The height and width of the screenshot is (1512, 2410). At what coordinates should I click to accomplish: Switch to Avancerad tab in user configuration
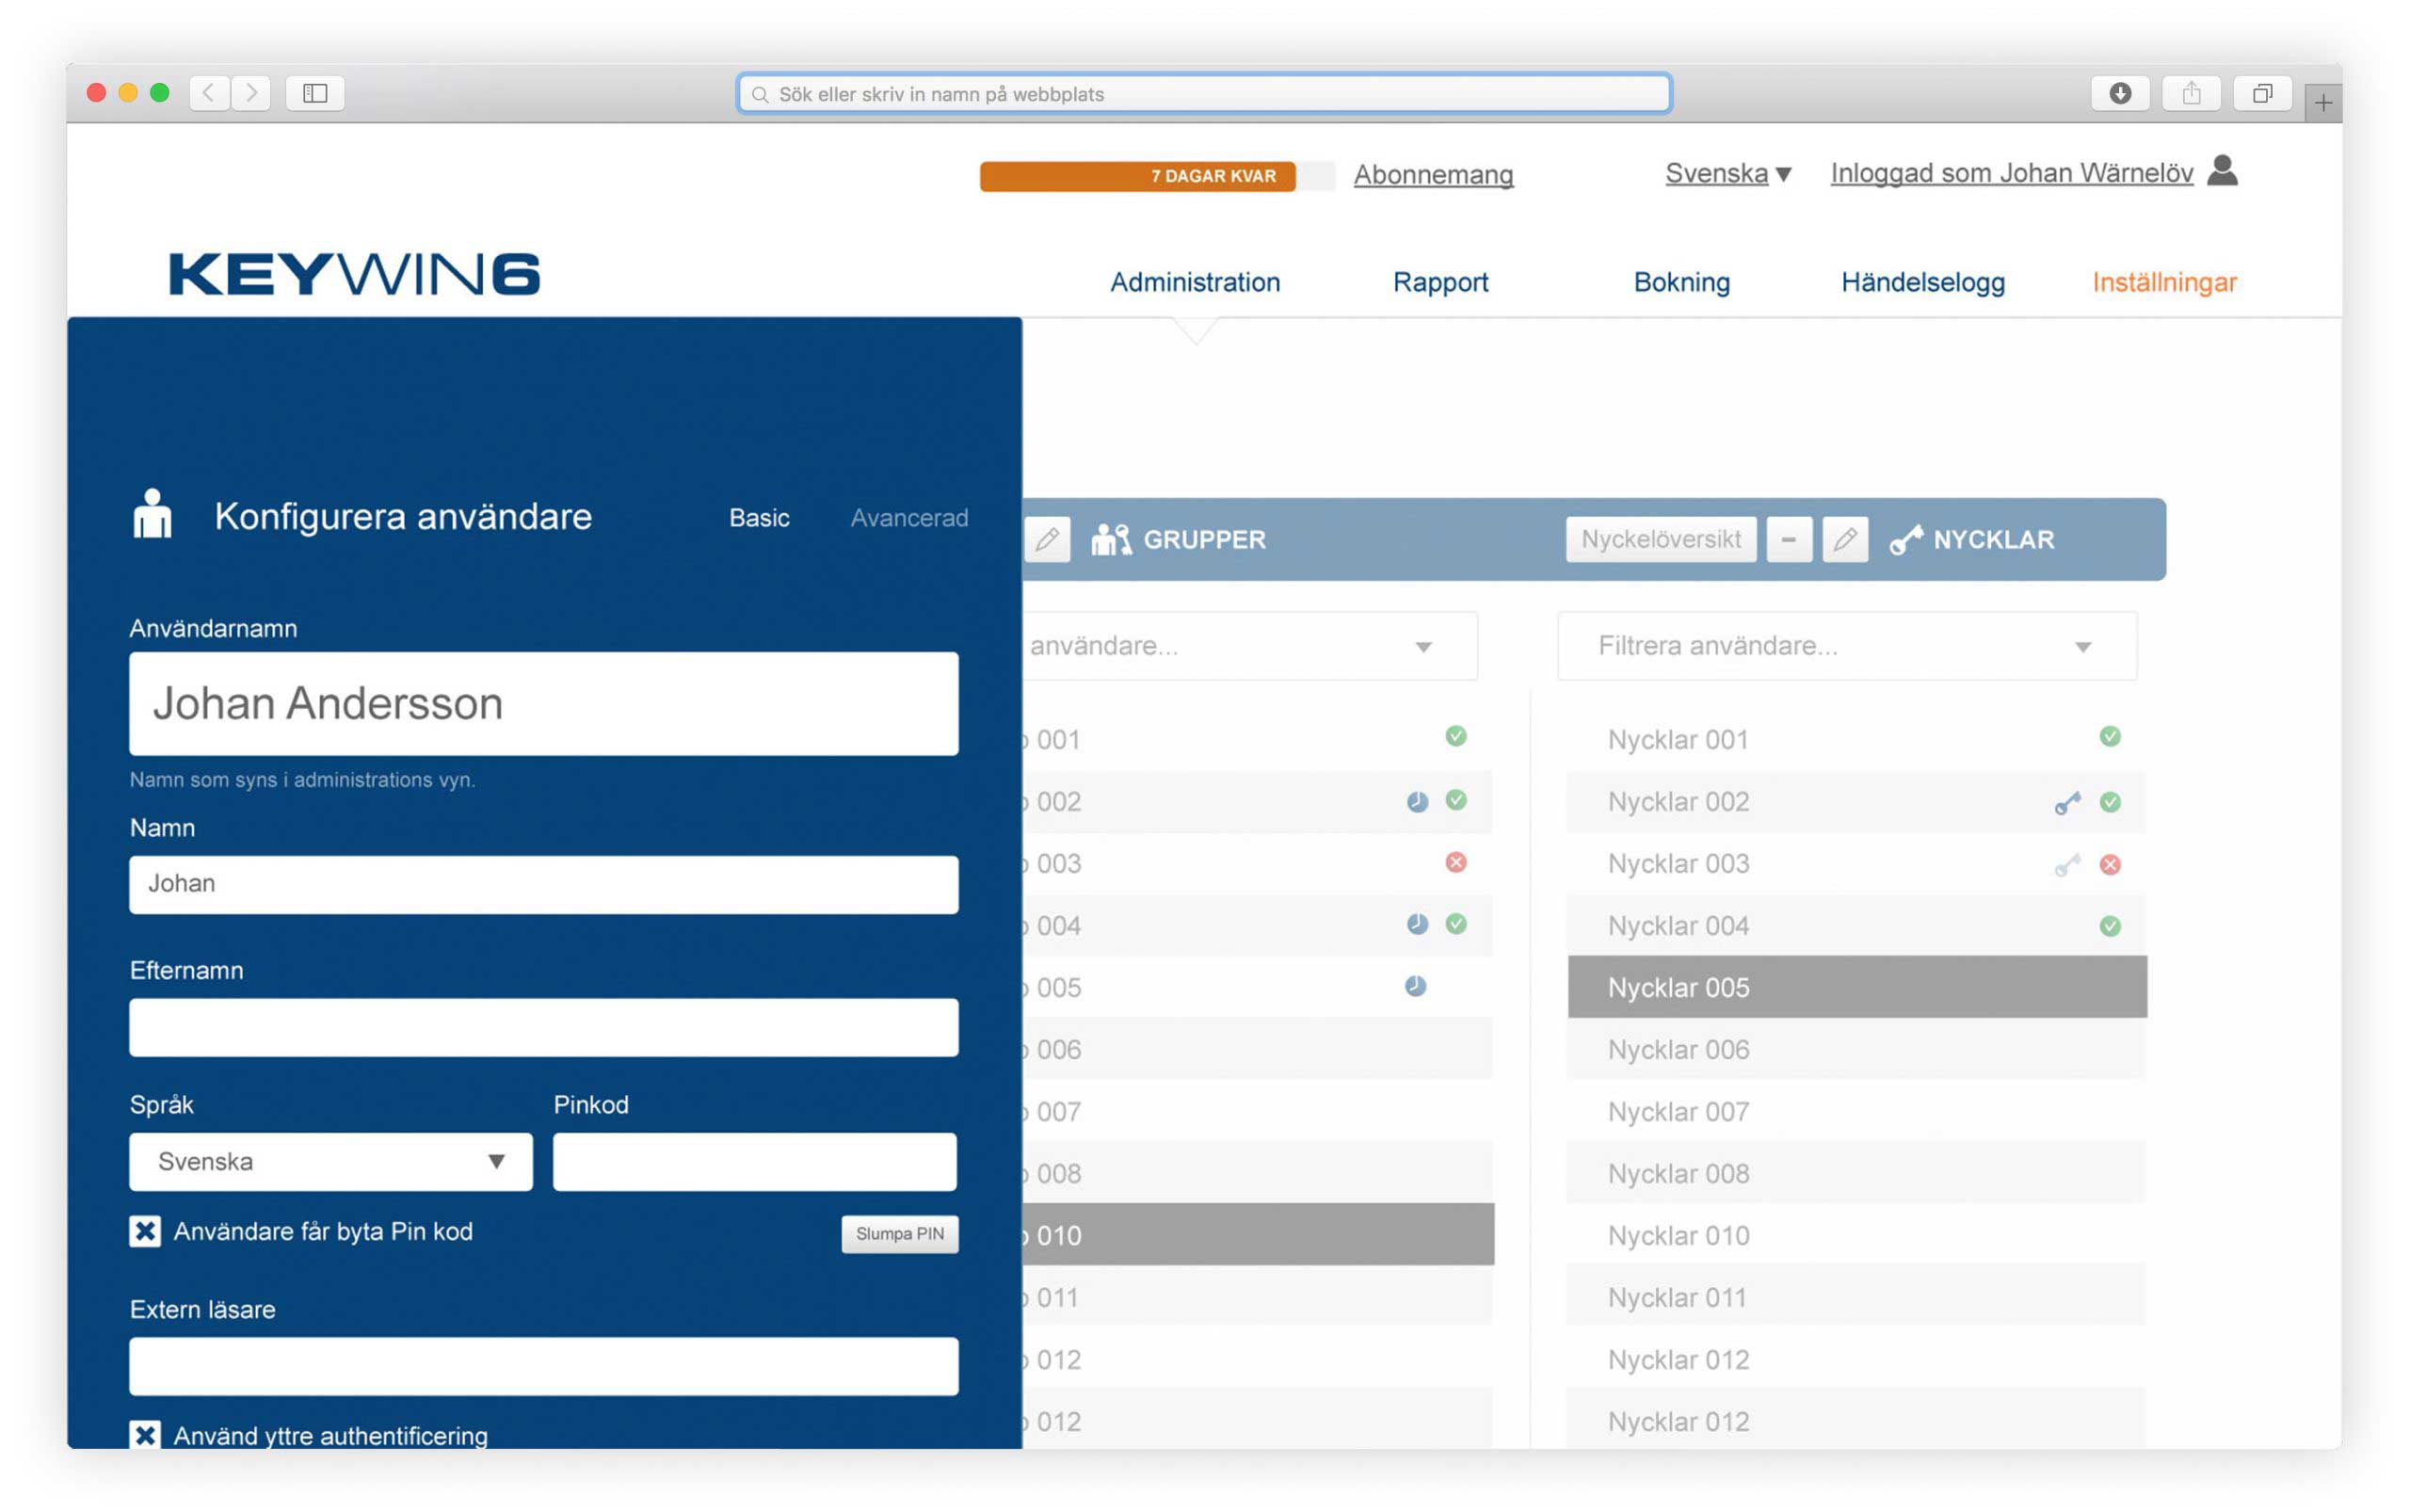(x=909, y=516)
